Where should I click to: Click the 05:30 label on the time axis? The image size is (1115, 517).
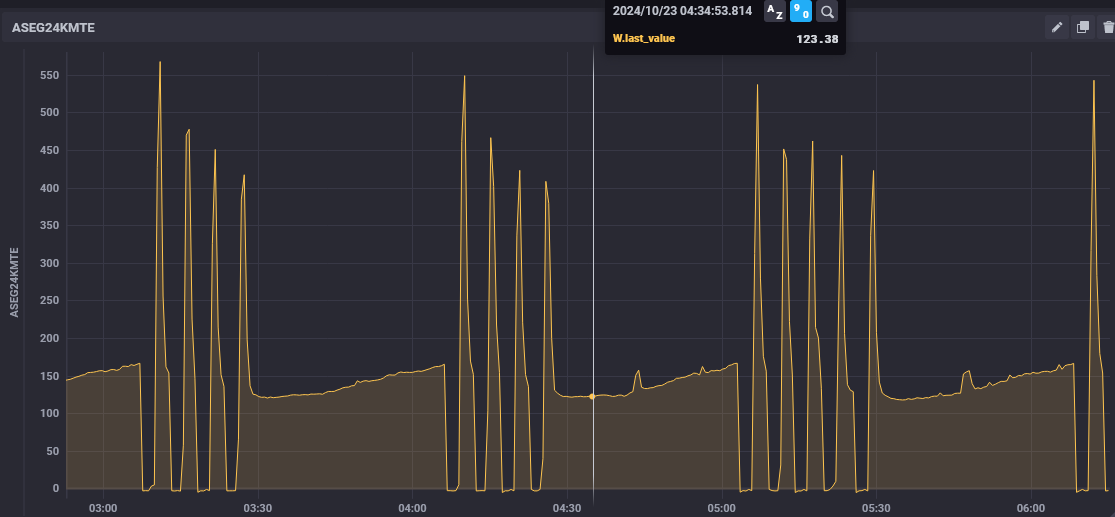tap(876, 508)
